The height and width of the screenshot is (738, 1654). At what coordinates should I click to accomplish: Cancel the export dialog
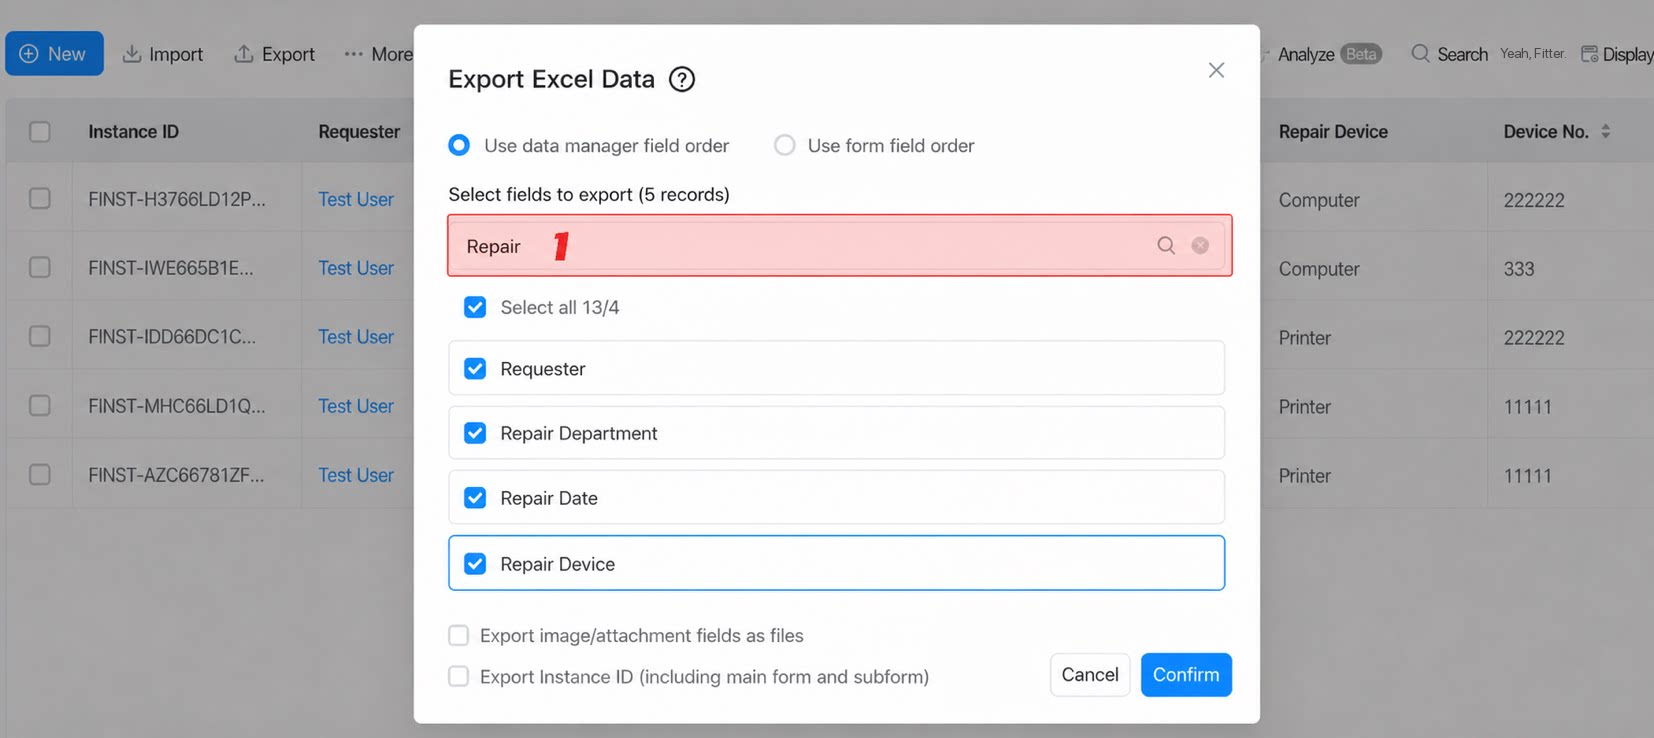(1090, 675)
